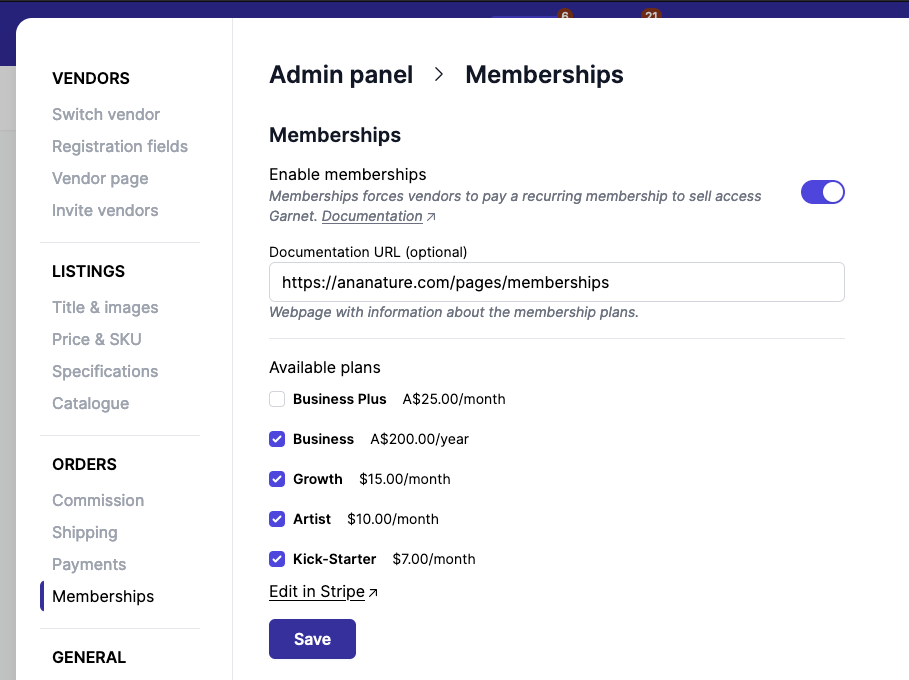Open the Price & SKU settings
Image resolution: width=909 pixels, height=680 pixels.
[x=96, y=339]
